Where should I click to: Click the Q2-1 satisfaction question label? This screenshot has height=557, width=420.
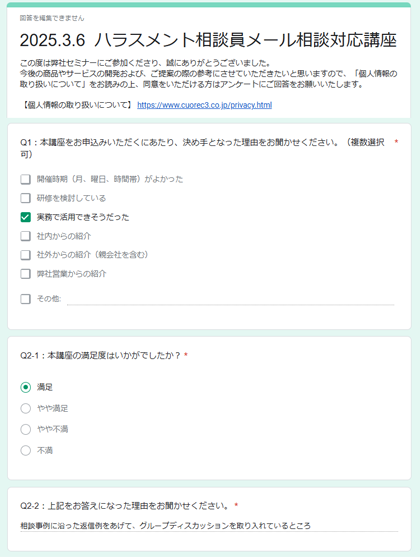101,355
